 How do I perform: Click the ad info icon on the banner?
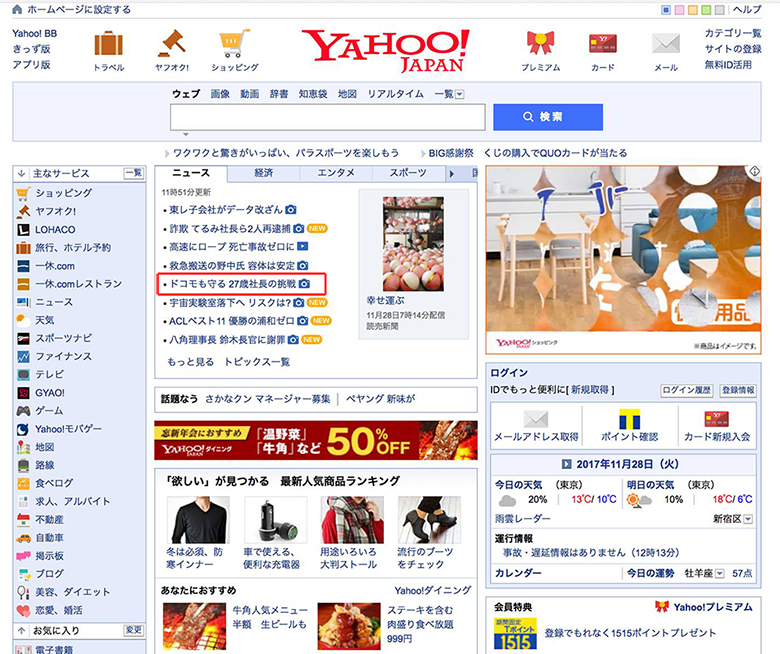click(755, 171)
